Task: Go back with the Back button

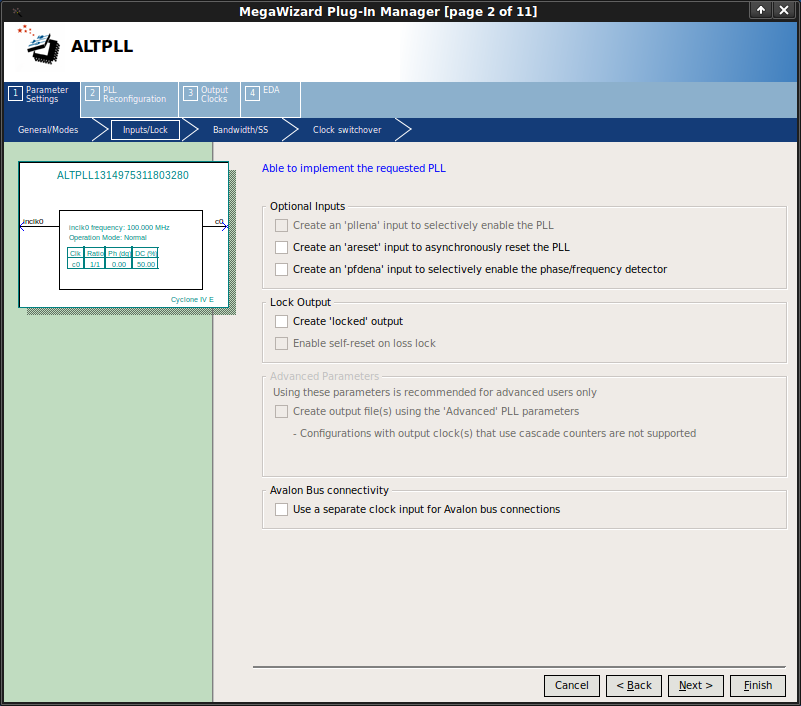Action: coord(634,685)
